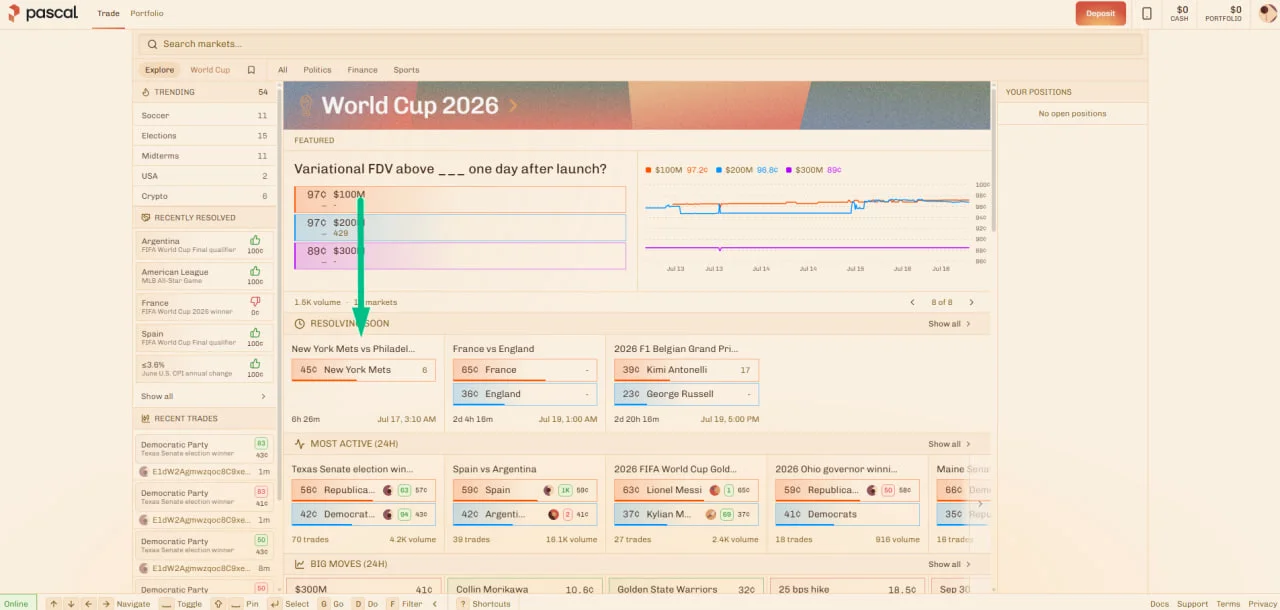This screenshot has width=1280, height=610.
Task: Click the Enter key Select icon
Action: click(274, 604)
